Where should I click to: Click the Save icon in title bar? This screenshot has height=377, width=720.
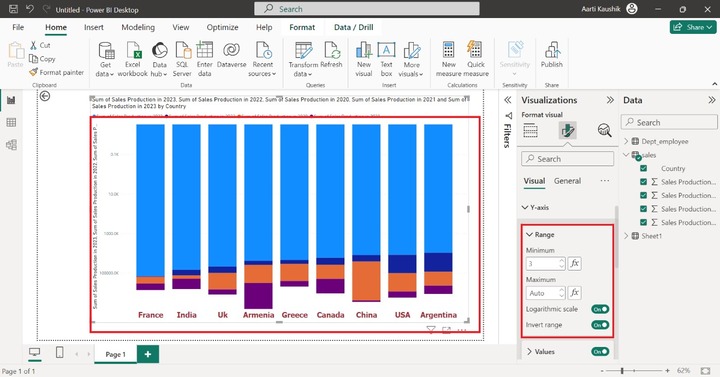click(x=13, y=9)
